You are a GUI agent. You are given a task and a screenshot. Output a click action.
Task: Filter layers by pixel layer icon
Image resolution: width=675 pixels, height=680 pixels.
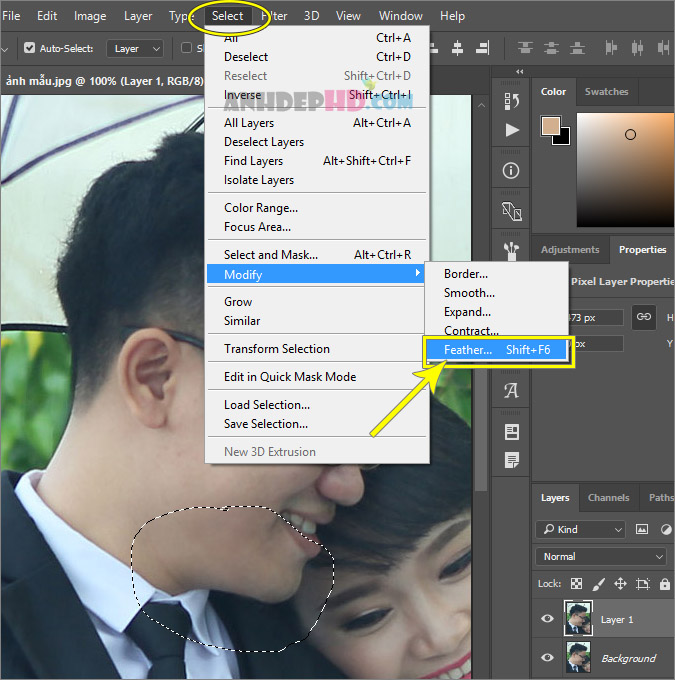pos(642,529)
